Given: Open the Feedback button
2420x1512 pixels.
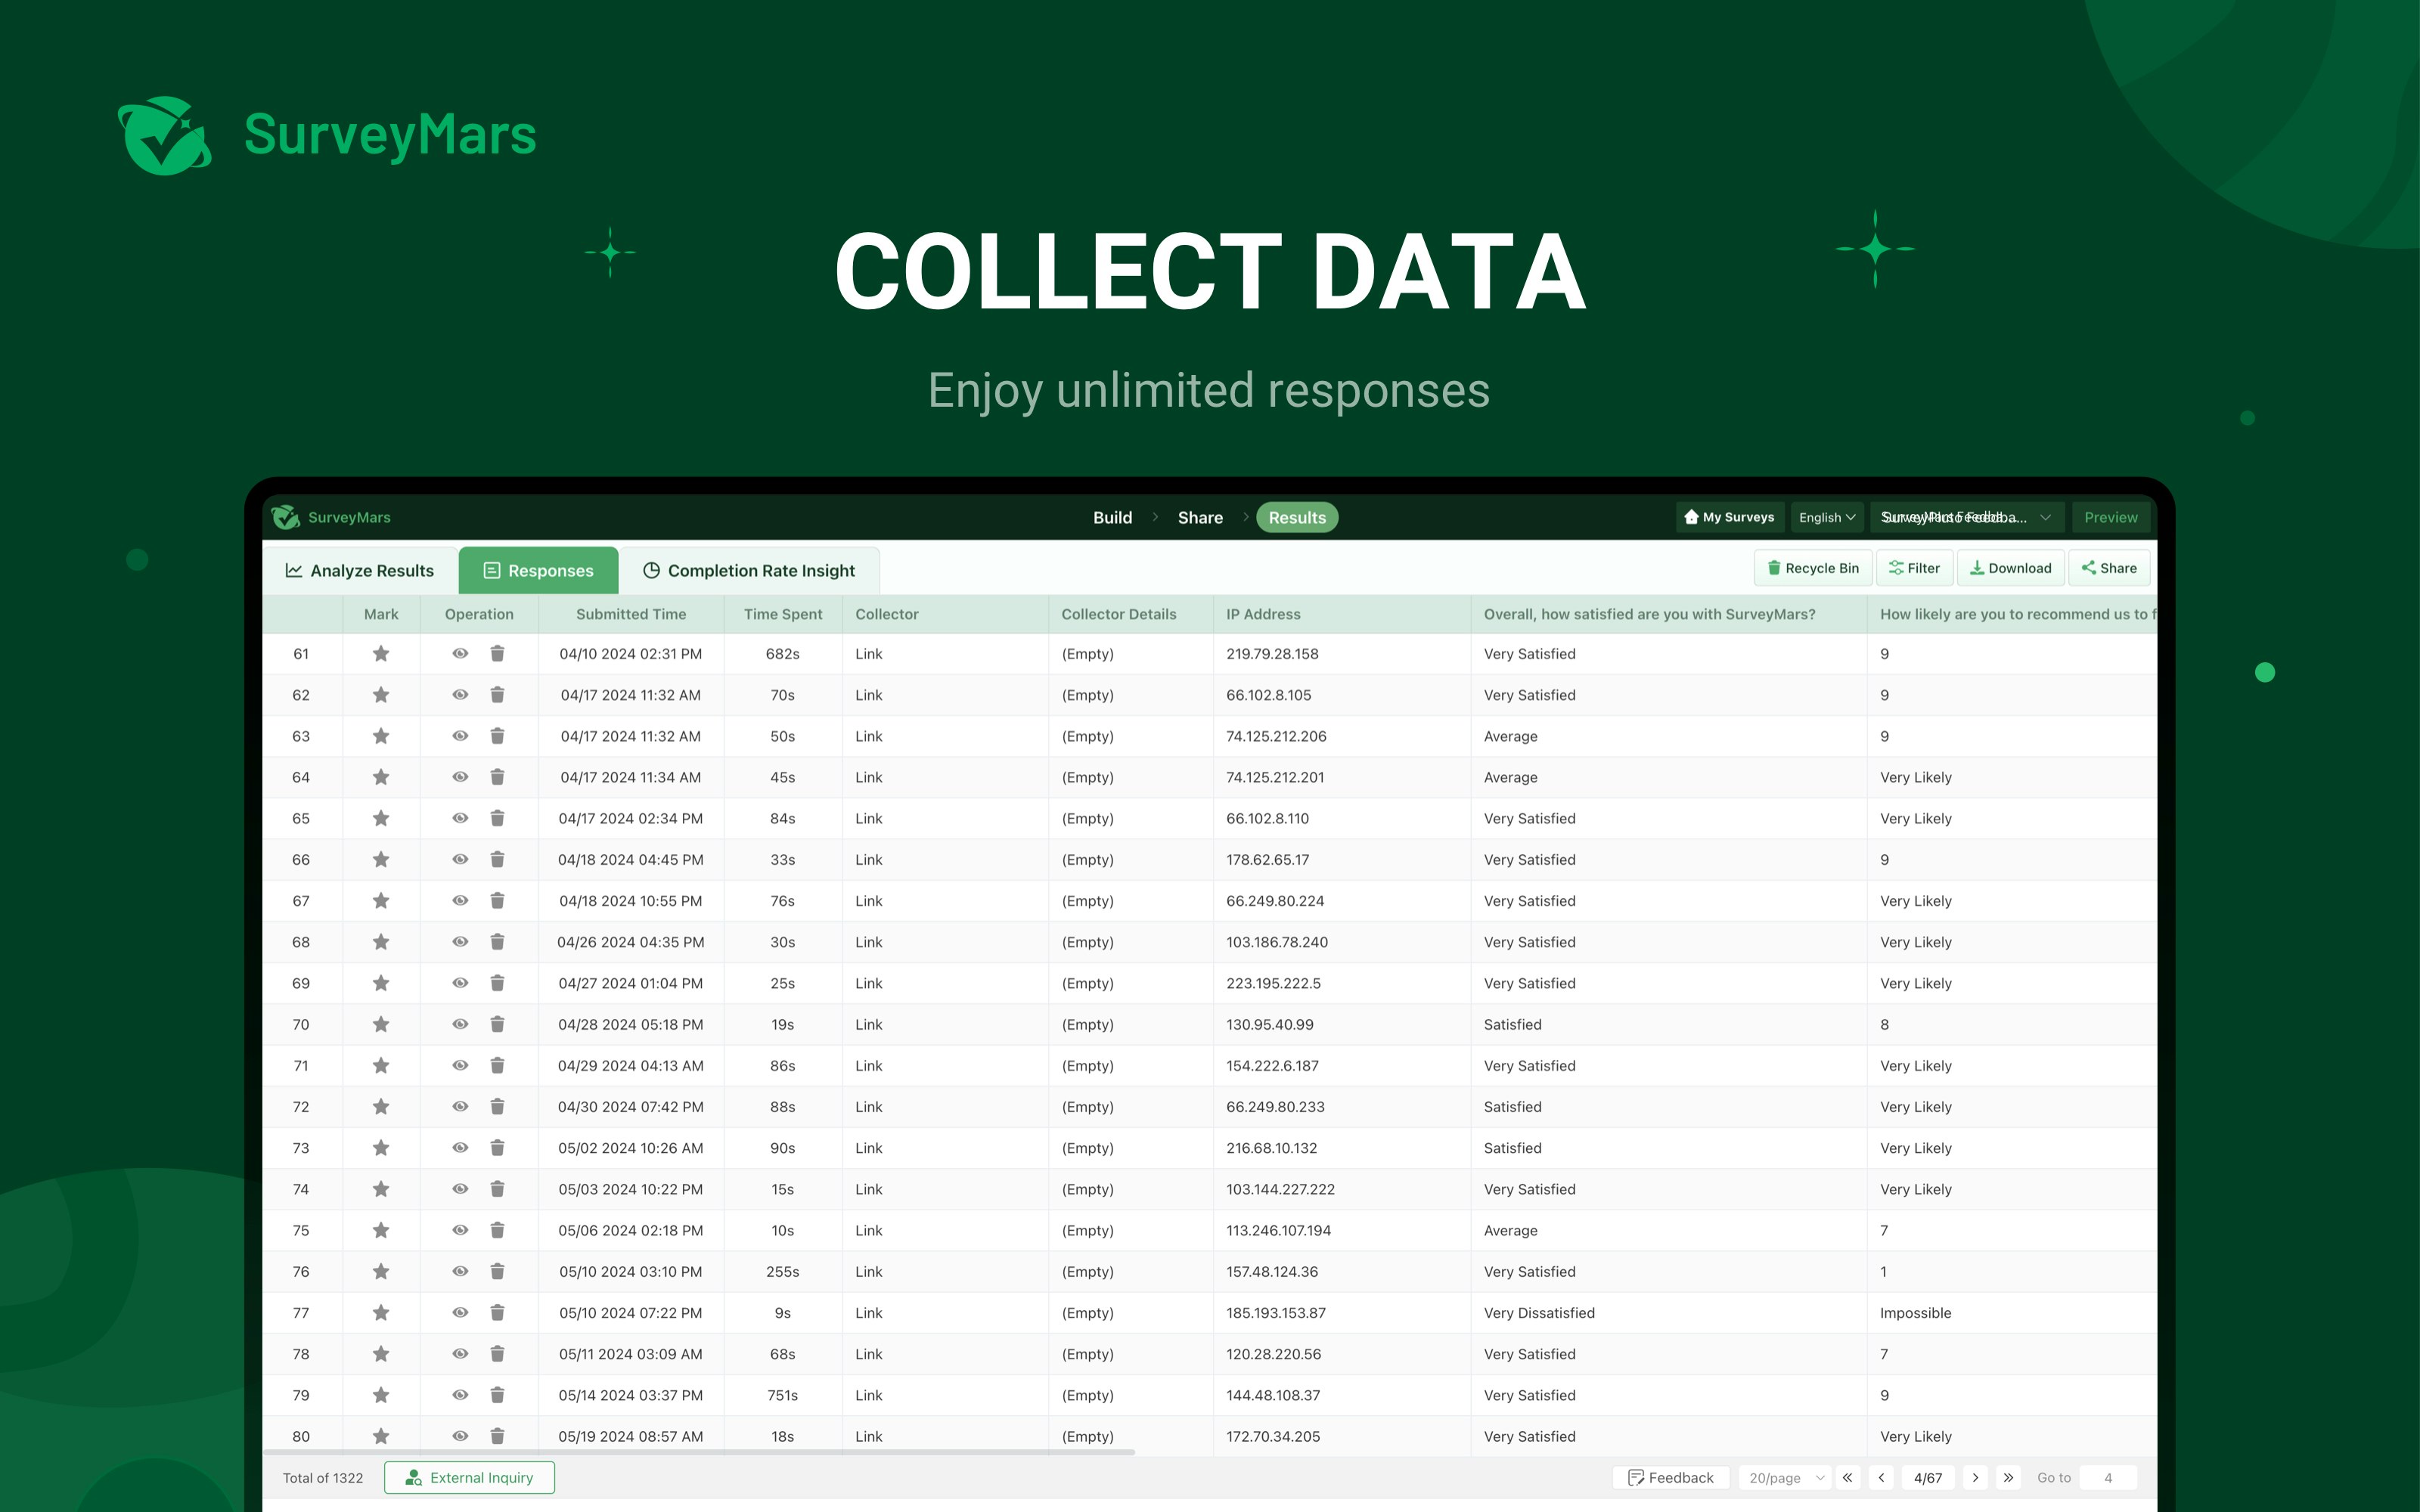Looking at the screenshot, I should coord(1671,1478).
